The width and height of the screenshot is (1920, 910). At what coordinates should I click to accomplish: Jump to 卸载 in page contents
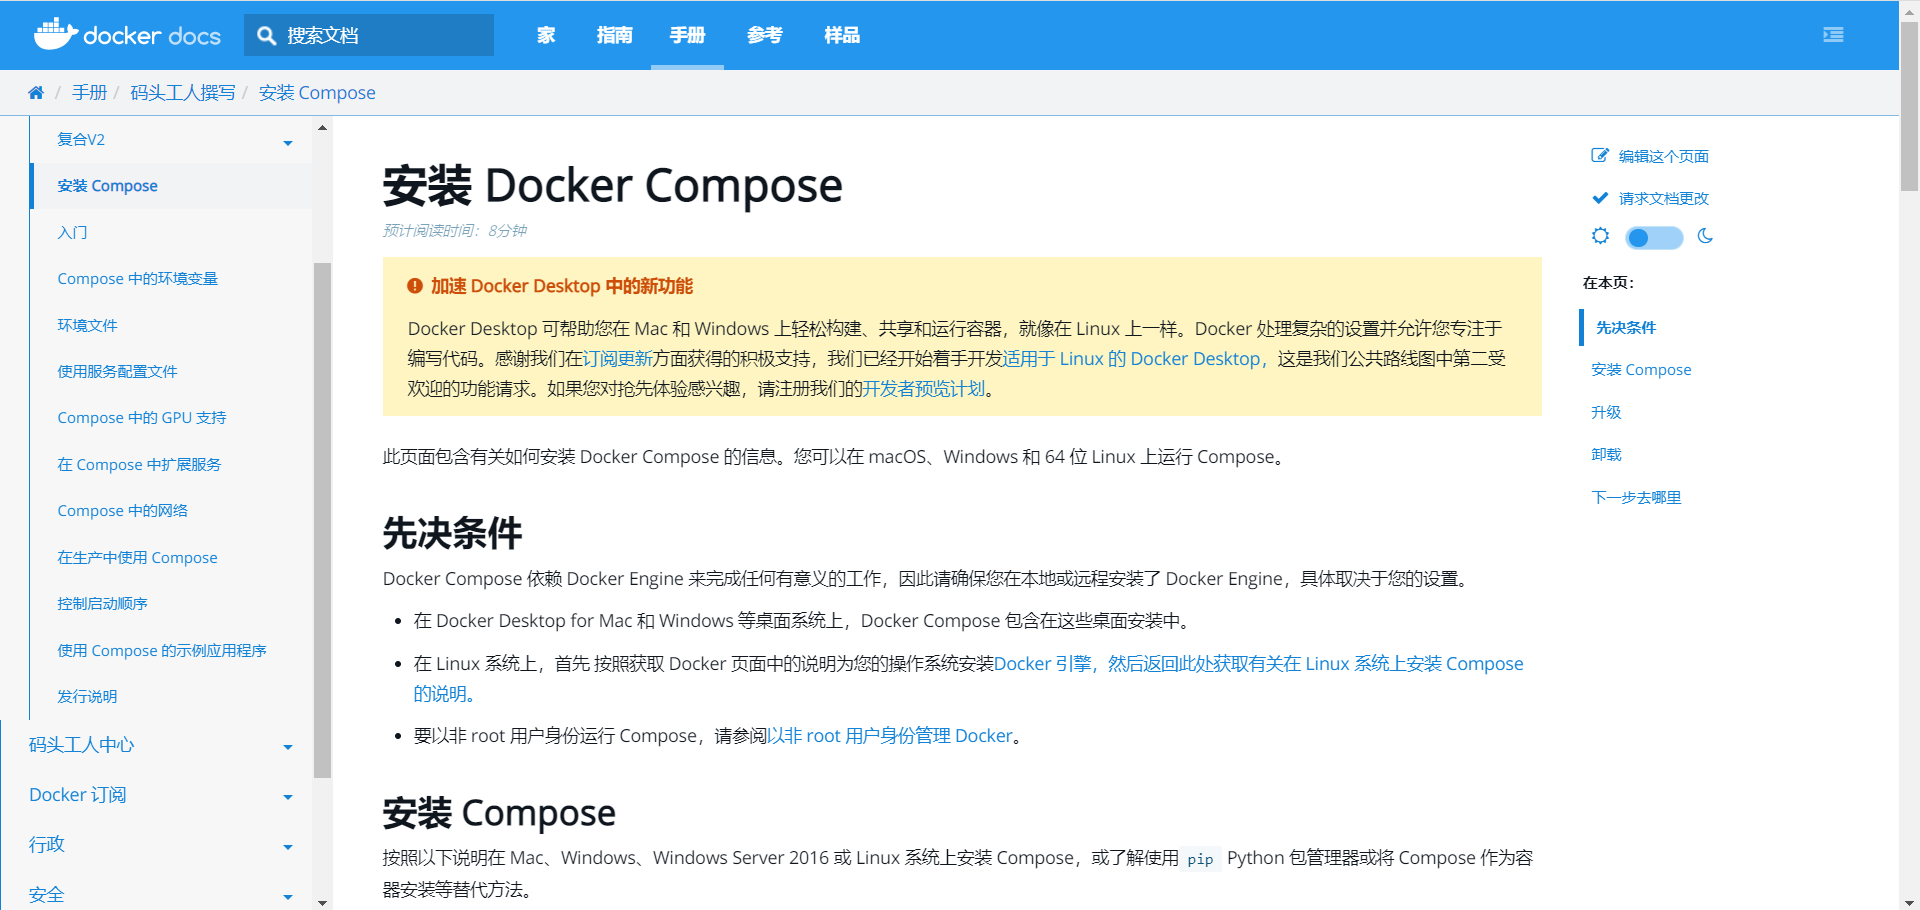point(1606,455)
